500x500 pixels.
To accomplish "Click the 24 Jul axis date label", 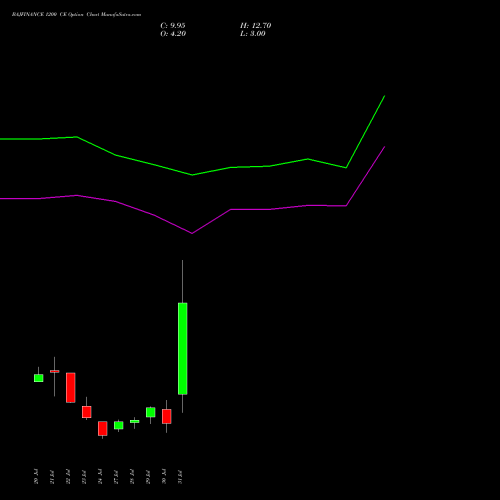I will coord(100,477).
